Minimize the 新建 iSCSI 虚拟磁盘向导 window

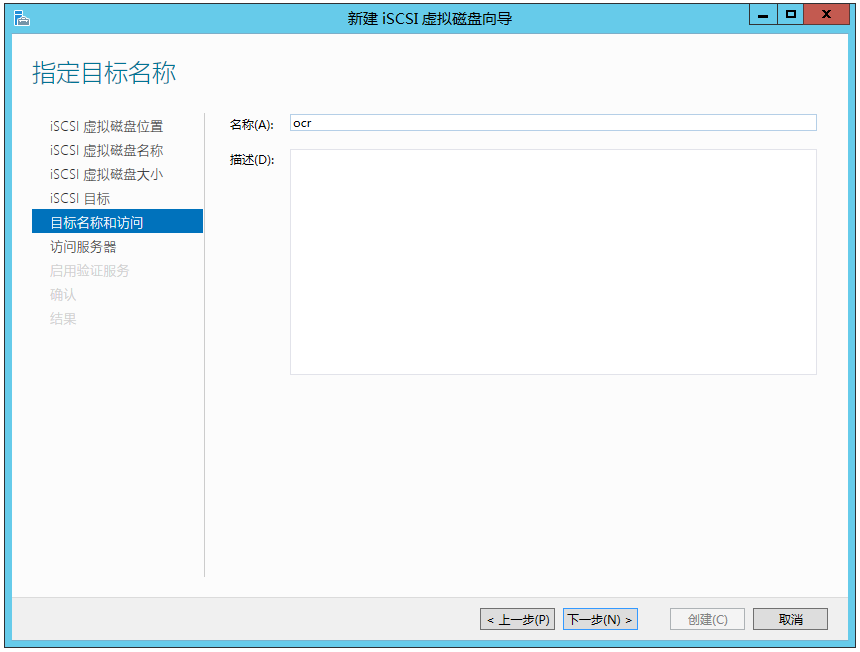pyautogui.click(x=763, y=15)
